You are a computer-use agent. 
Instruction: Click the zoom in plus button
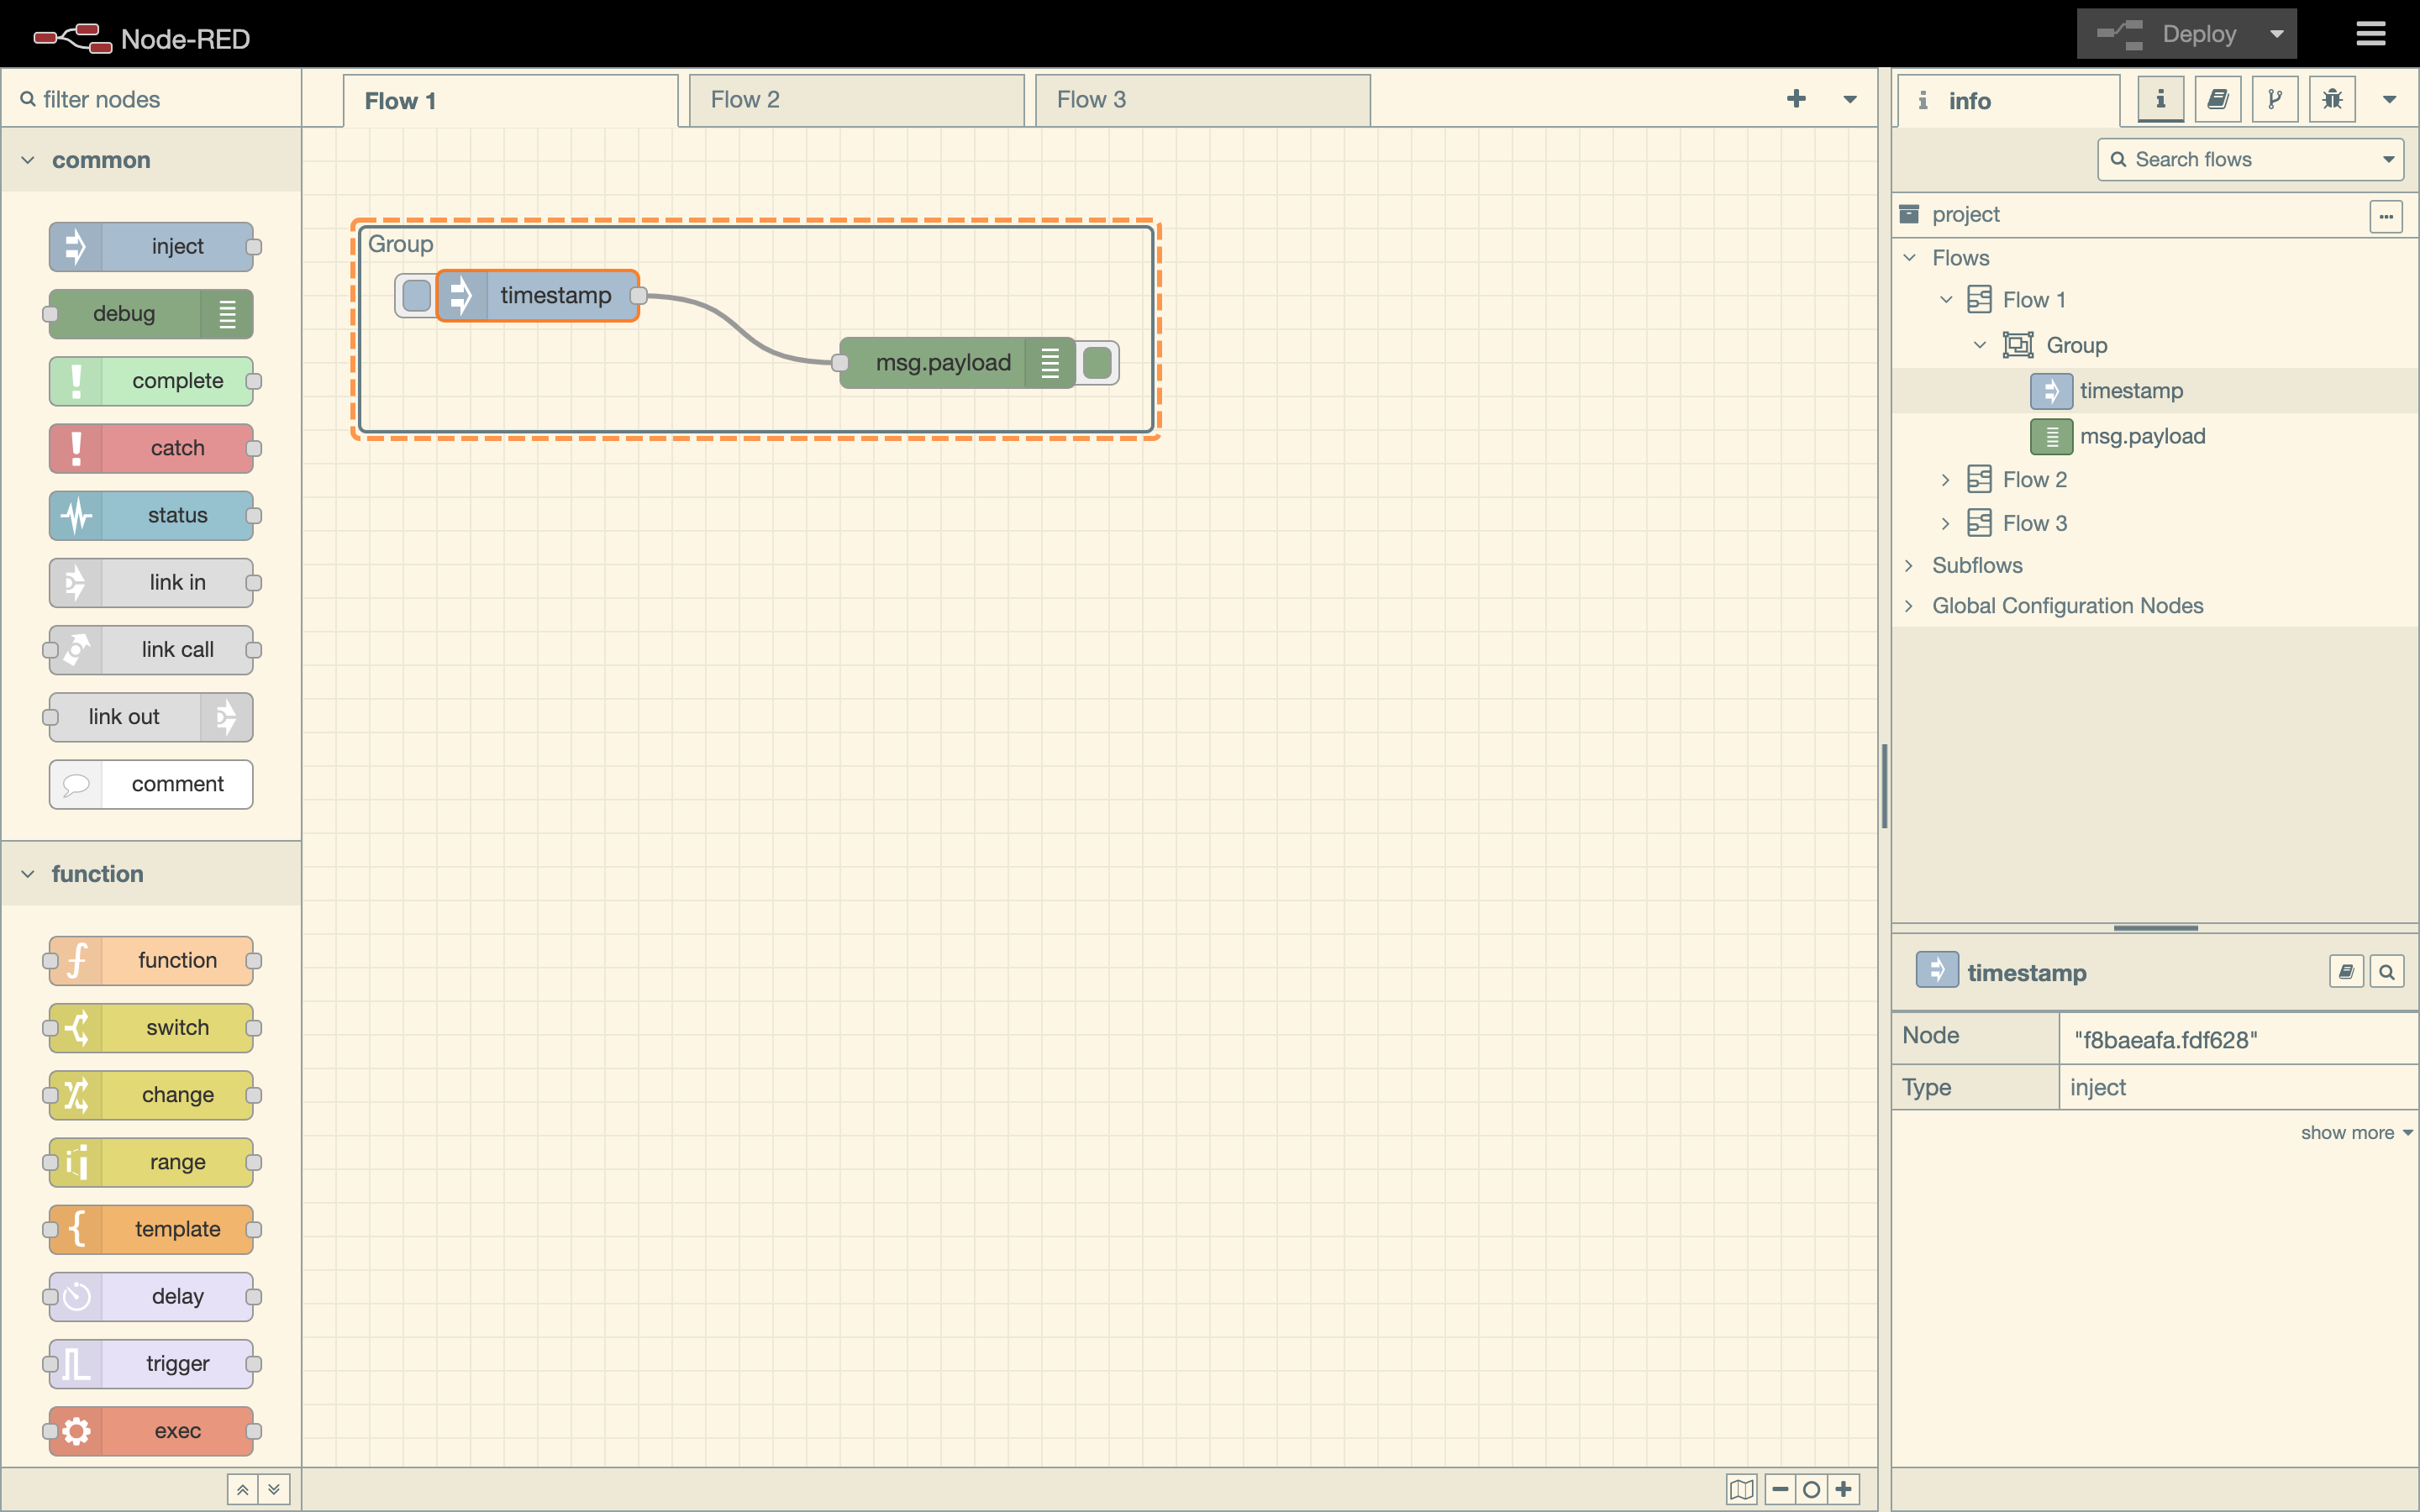(1844, 1489)
